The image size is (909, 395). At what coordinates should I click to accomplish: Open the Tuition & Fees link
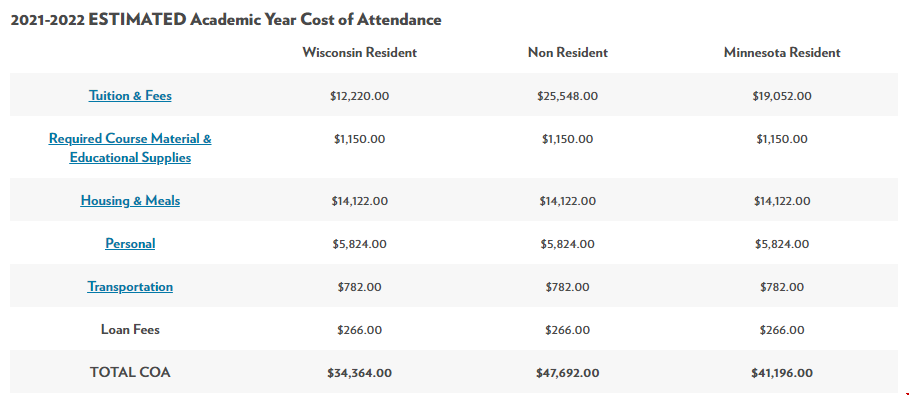(x=130, y=96)
